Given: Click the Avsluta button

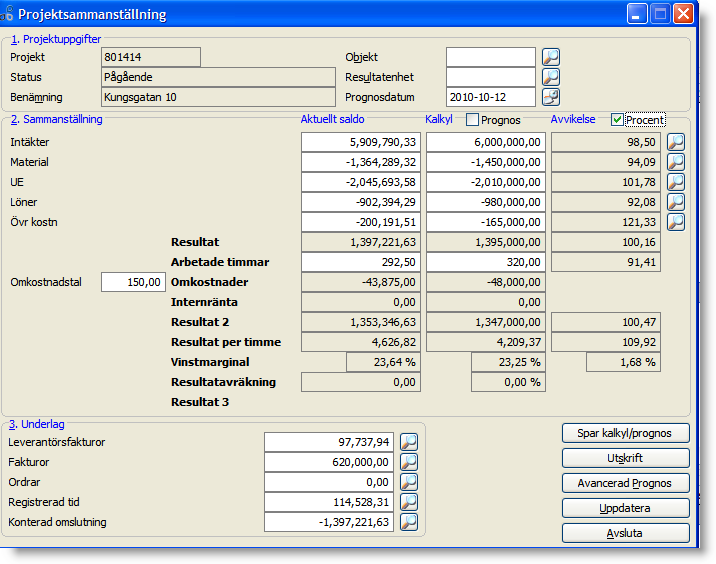Looking at the screenshot, I should coord(626,533).
